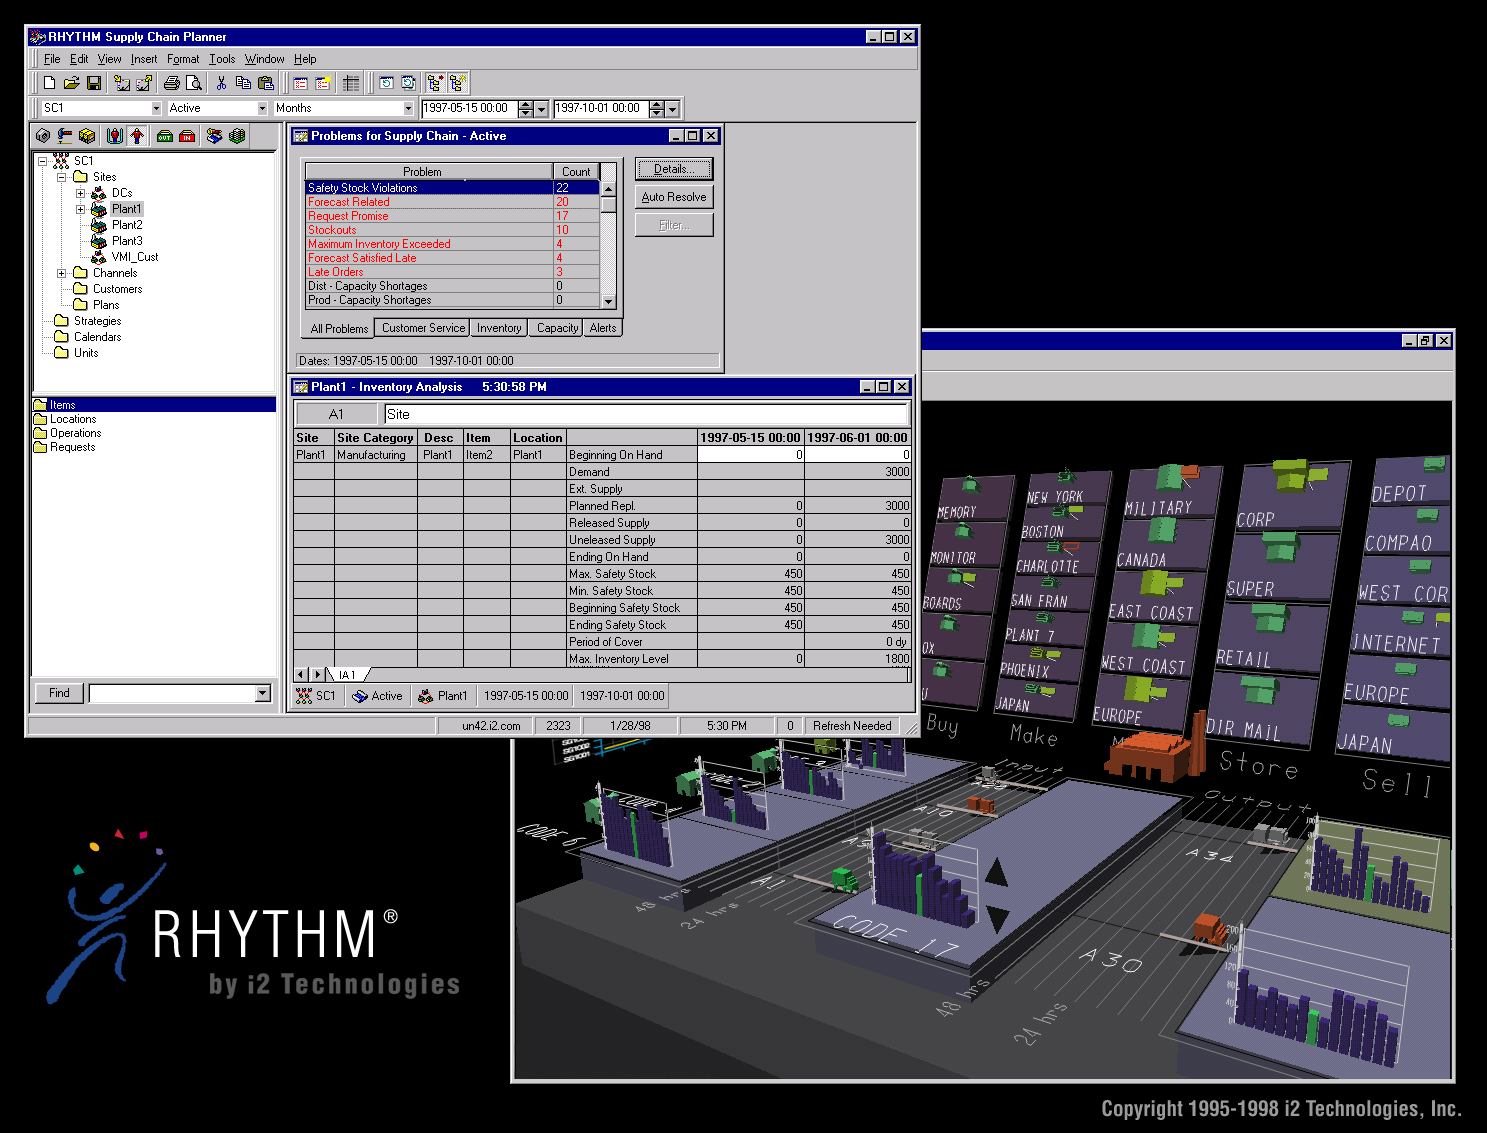This screenshot has width=1487, height=1133.
Task: Click the green OUT tray icon
Action: tap(165, 136)
